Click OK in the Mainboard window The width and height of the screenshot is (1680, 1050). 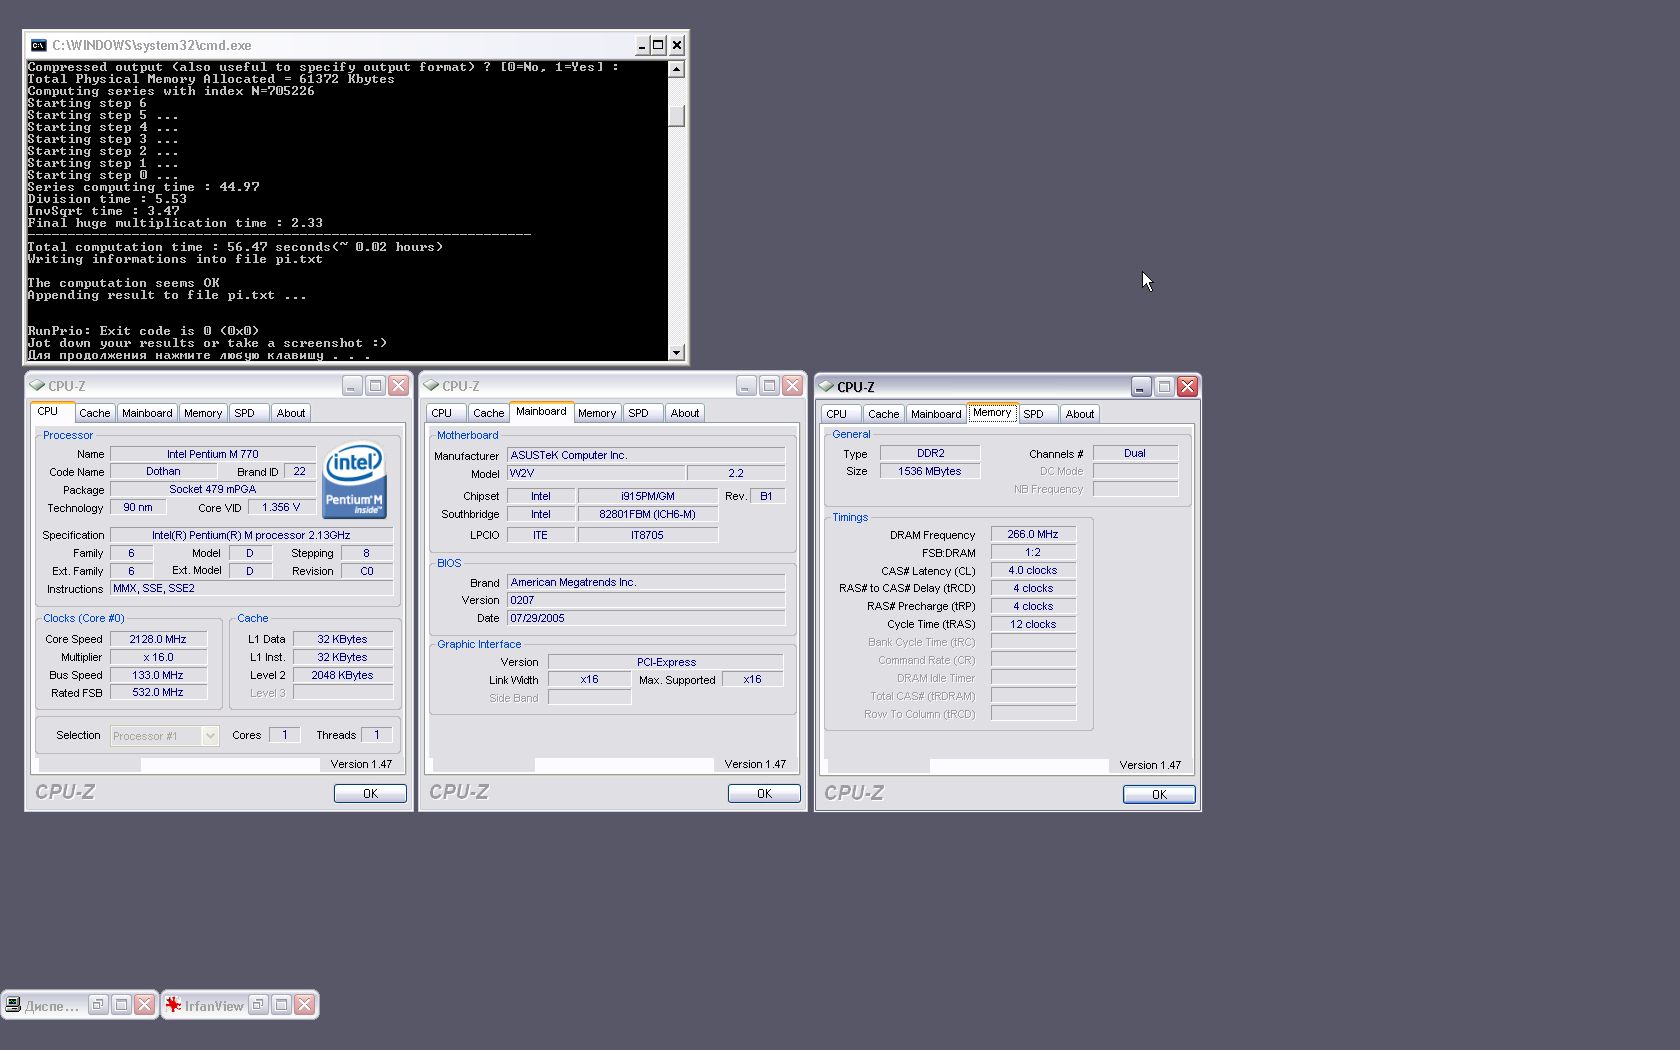coord(764,793)
